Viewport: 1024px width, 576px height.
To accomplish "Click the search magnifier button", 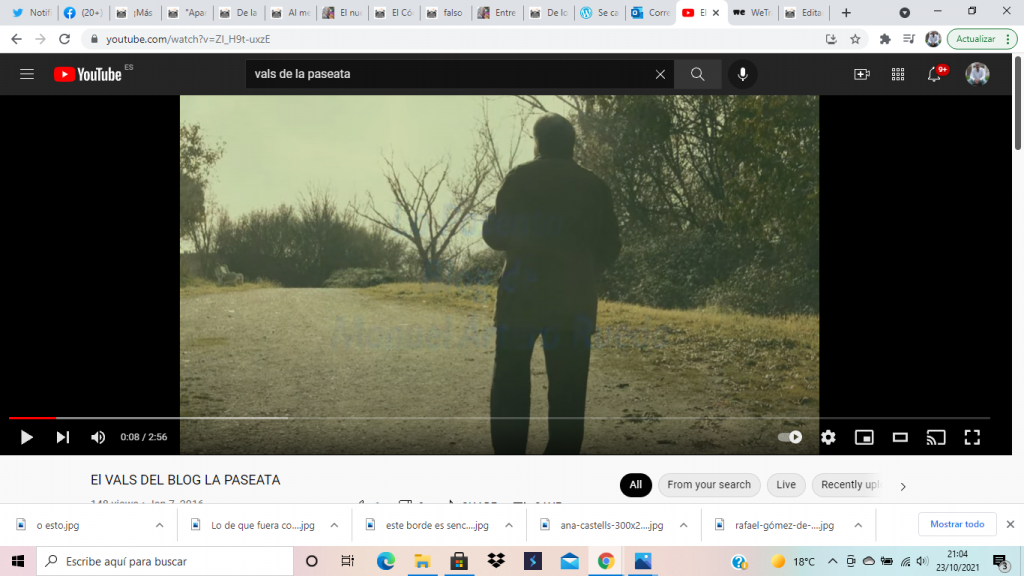I will (697, 74).
